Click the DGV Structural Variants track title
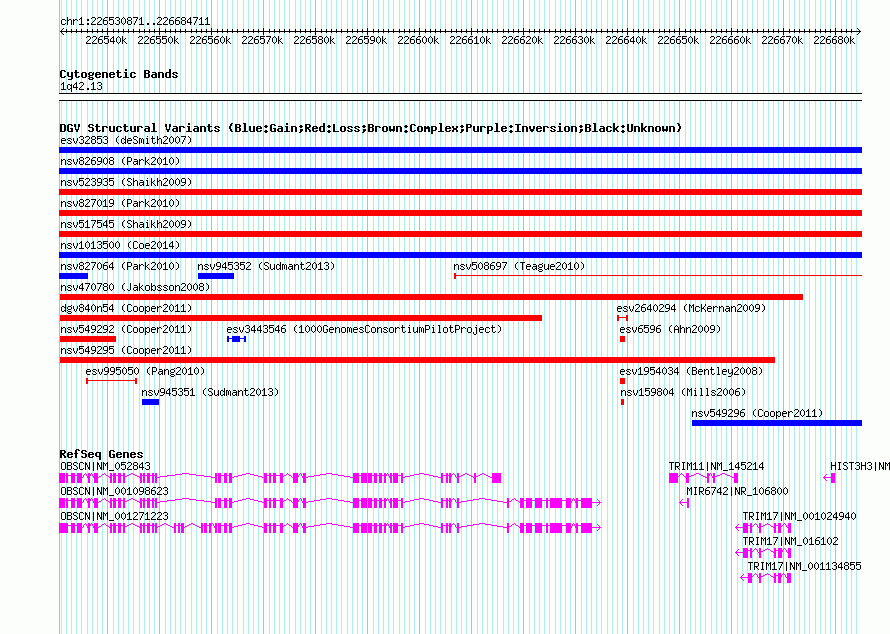 click(370, 128)
